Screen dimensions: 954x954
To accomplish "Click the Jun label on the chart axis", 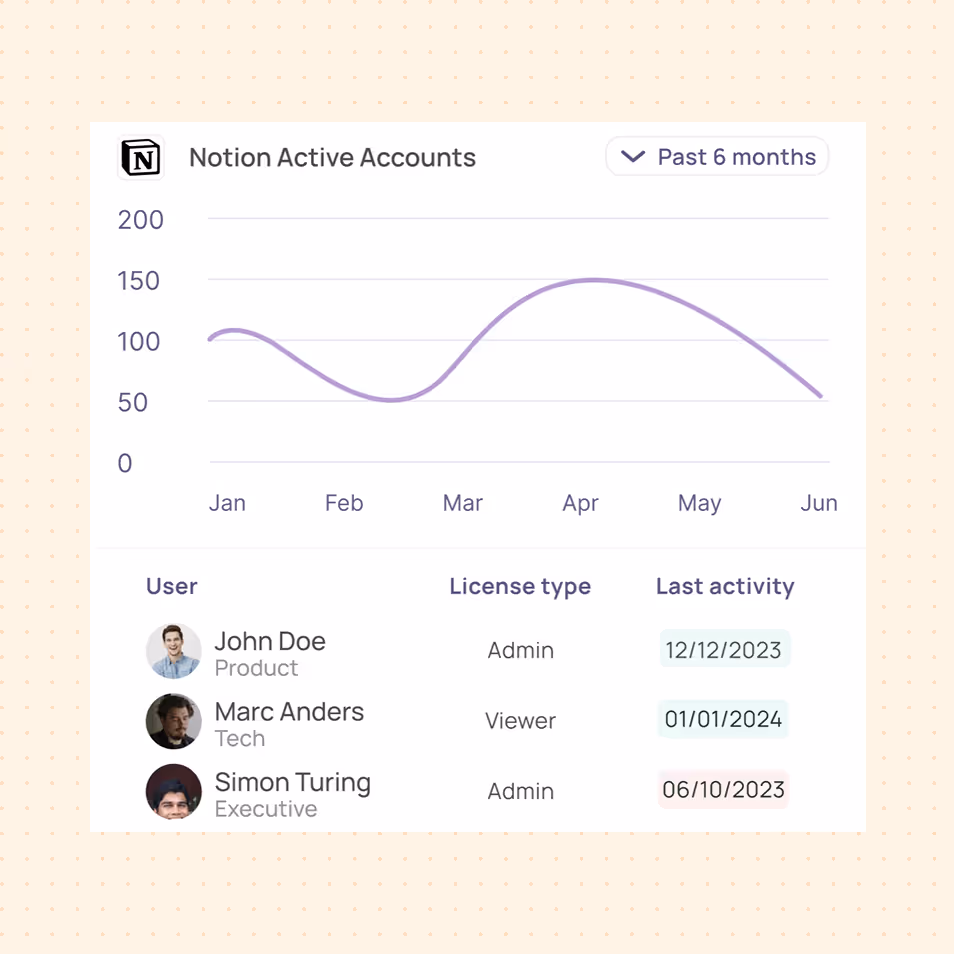I will click(819, 503).
